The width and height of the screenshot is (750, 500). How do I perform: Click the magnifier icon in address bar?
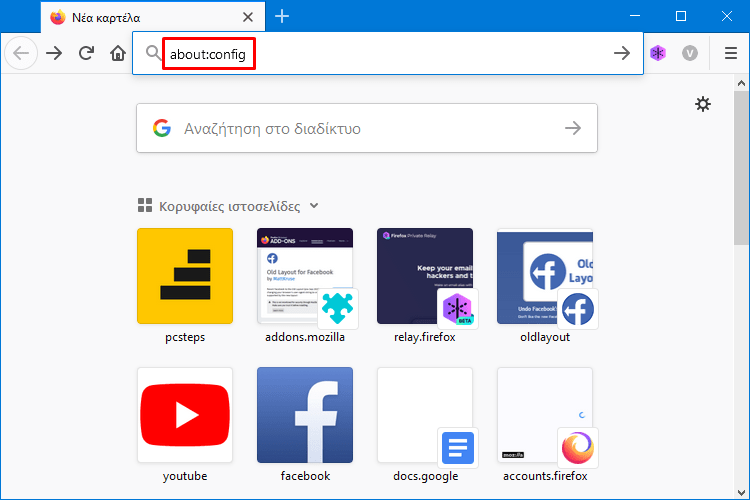coord(153,53)
